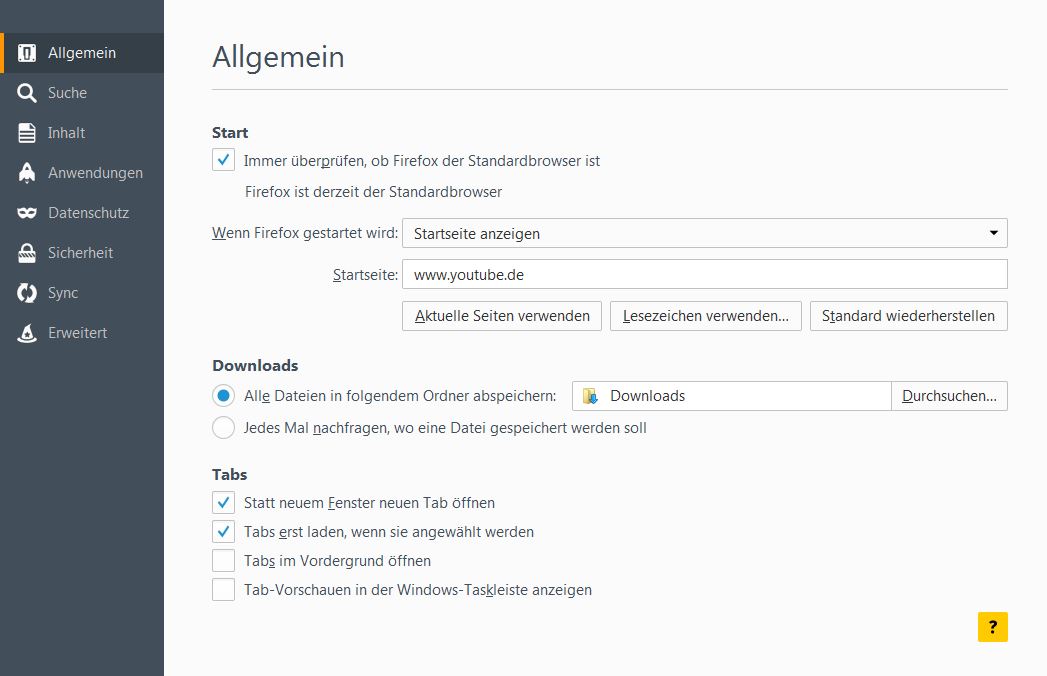
Task: Enable Tabs im Vordergrund öffnen checkbox
Action: 224,561
